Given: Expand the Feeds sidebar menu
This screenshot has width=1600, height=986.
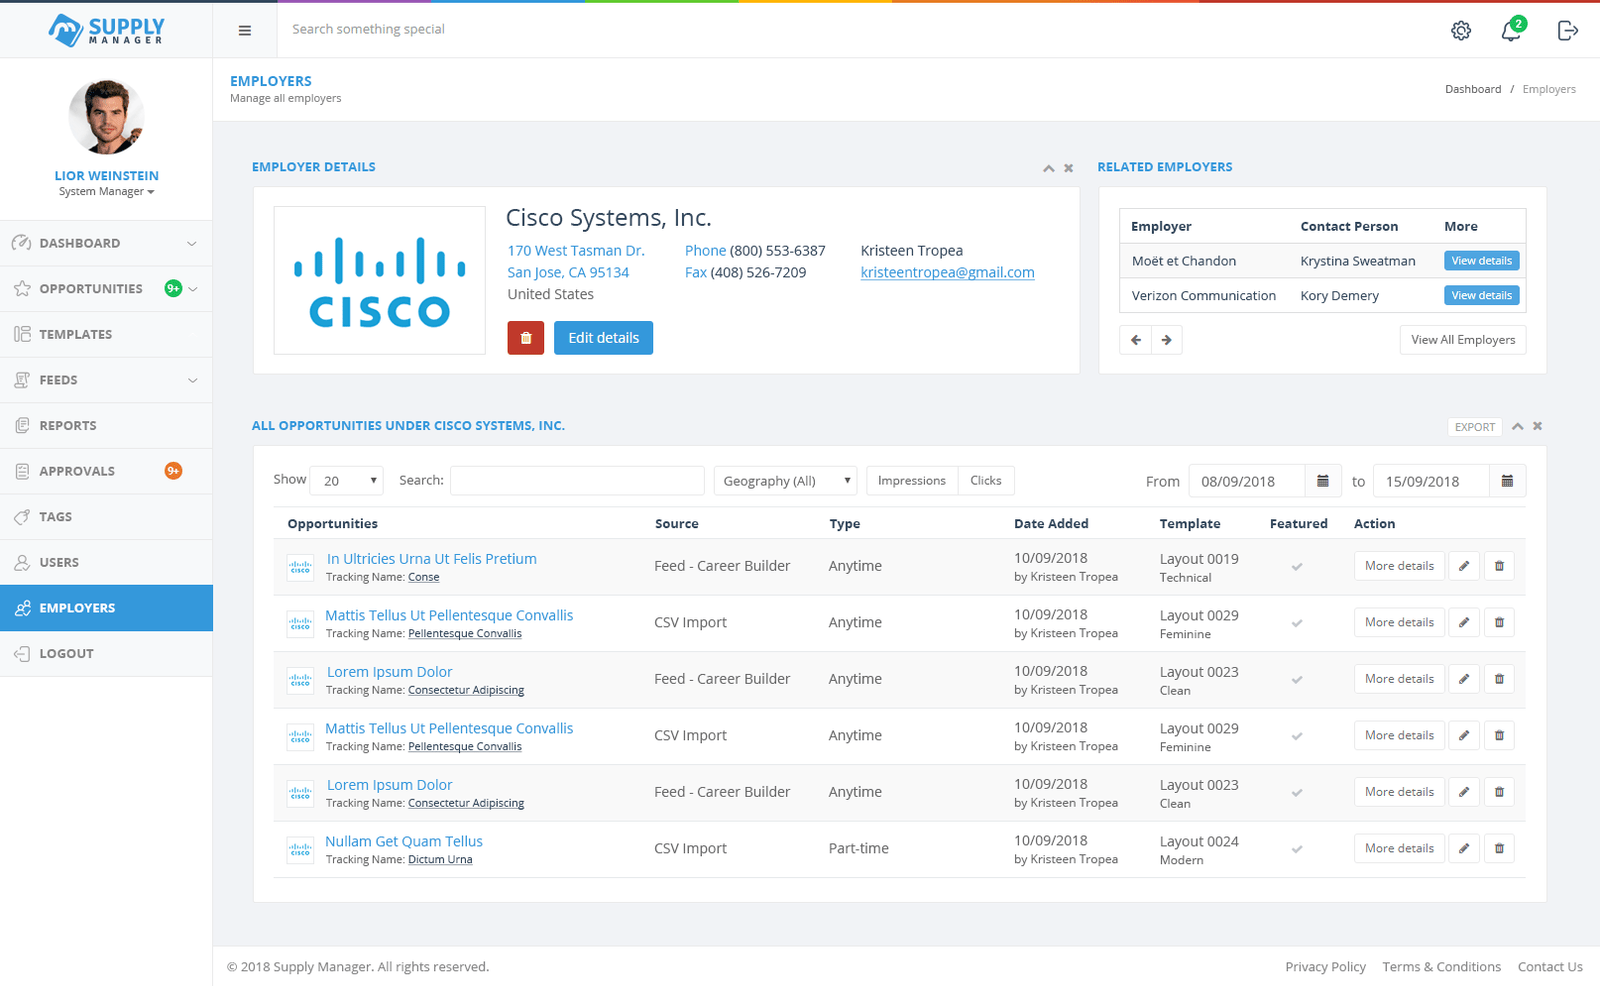Looking at the screenshot, I should coord(193,380).
